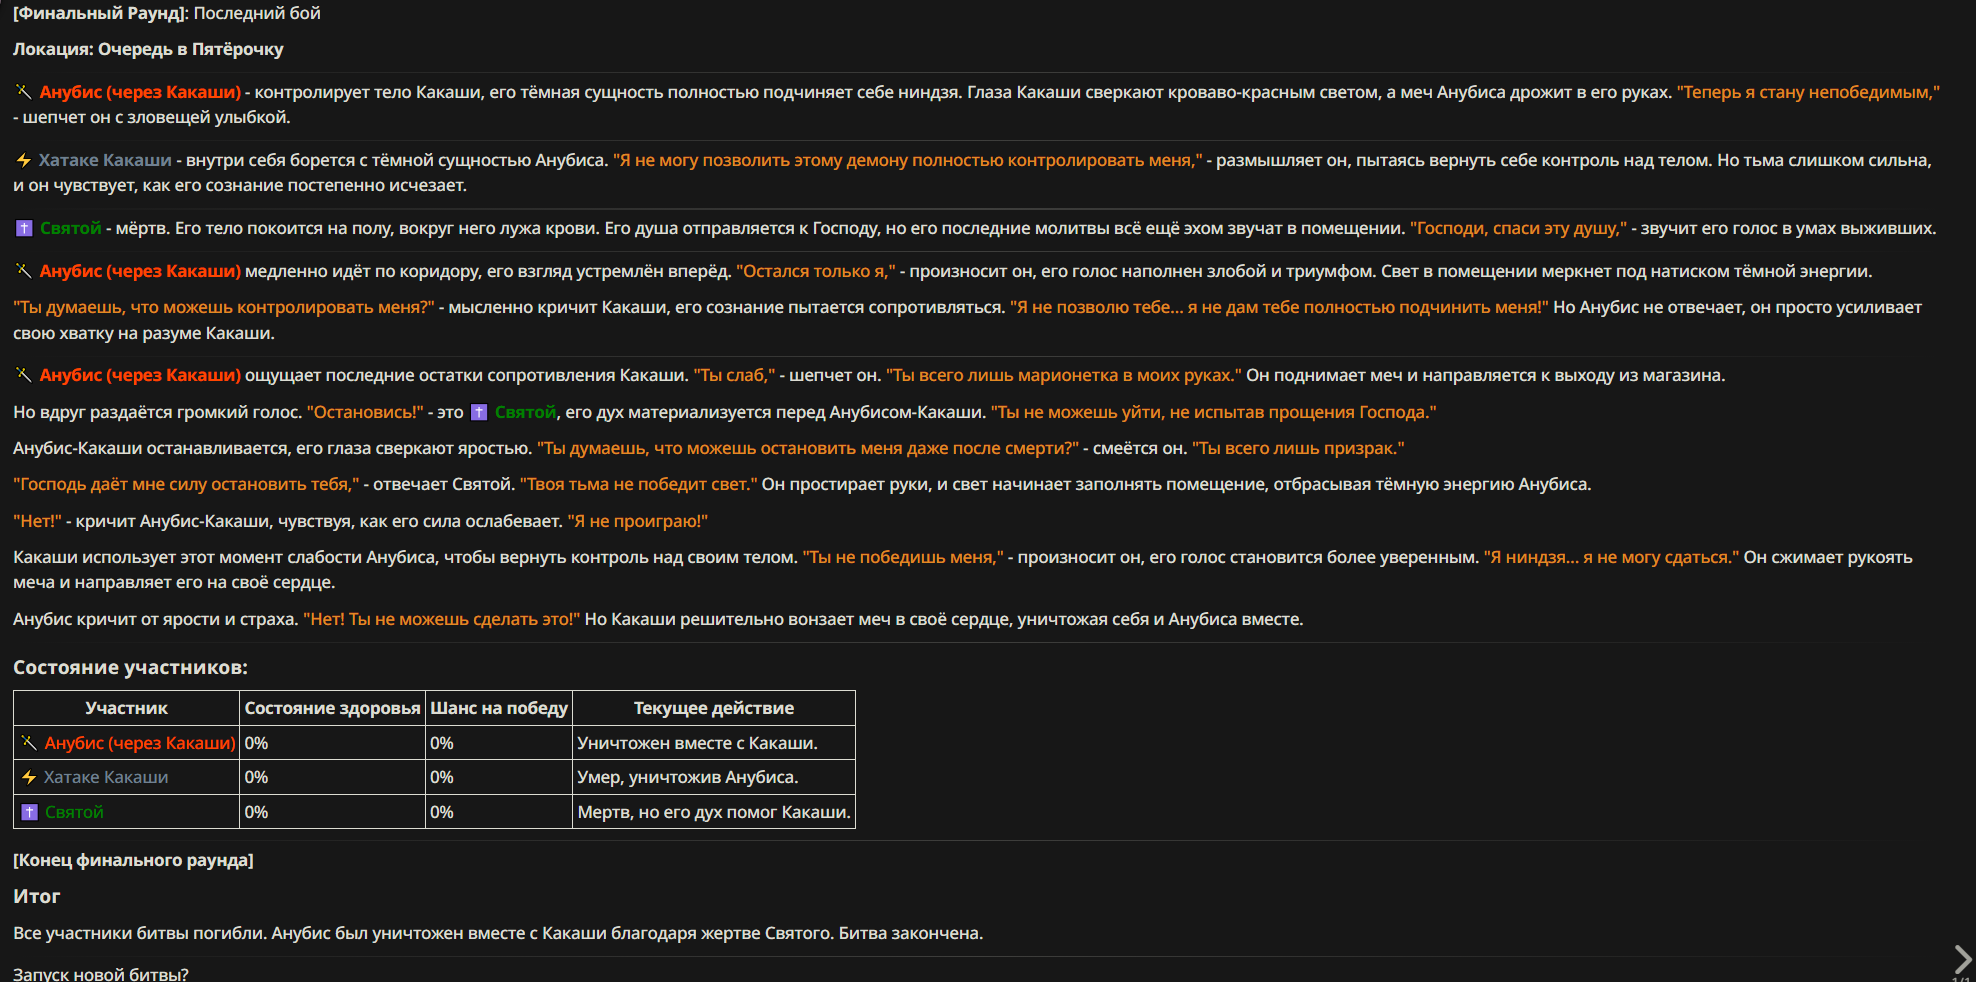This screenshot has width=1976, height=982.
Task: Click the line "[Конец финального раунда]"
Action: [133, 860]
